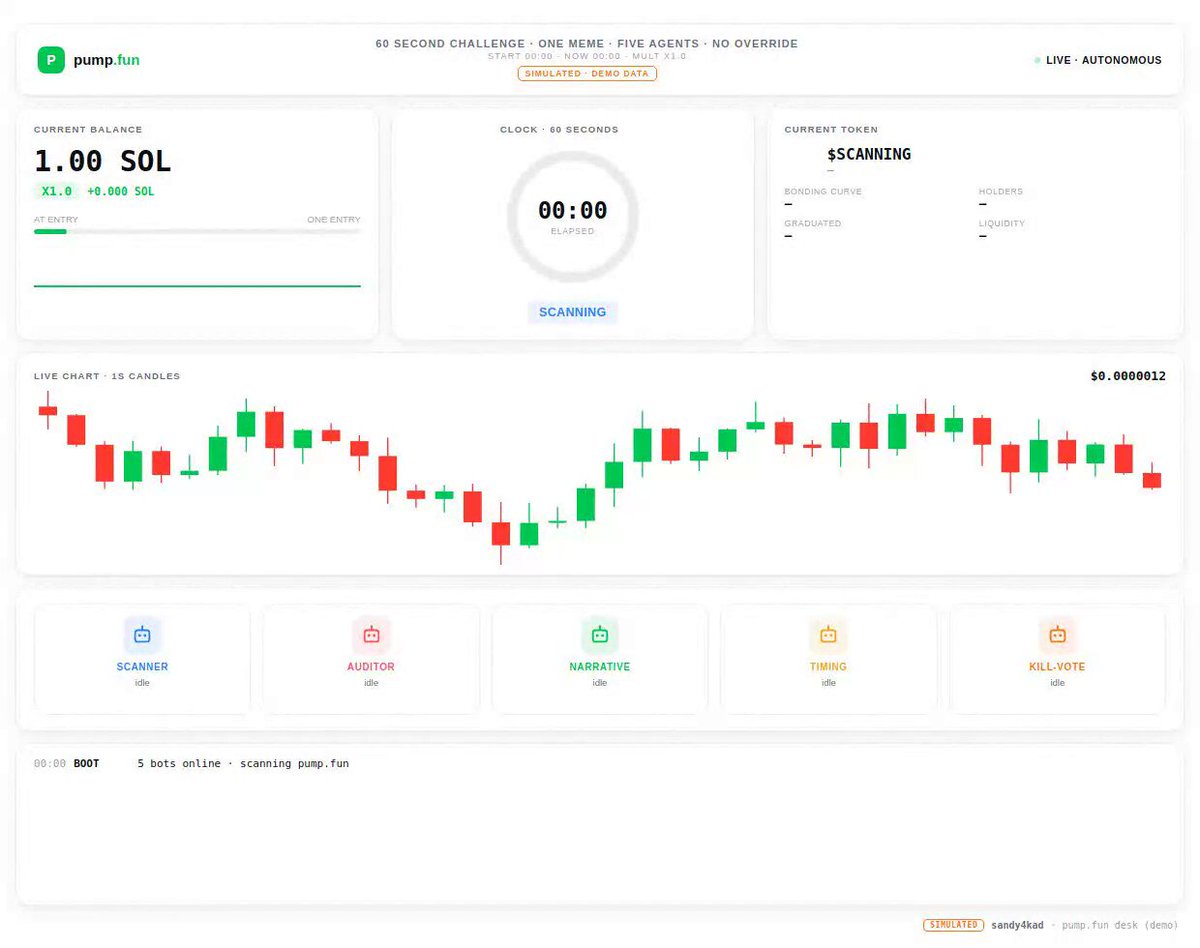The height and width of the screenshot is (948, 1200).
Task: Select the blue Scanner bot icon
Action: [x=142, y=635]
